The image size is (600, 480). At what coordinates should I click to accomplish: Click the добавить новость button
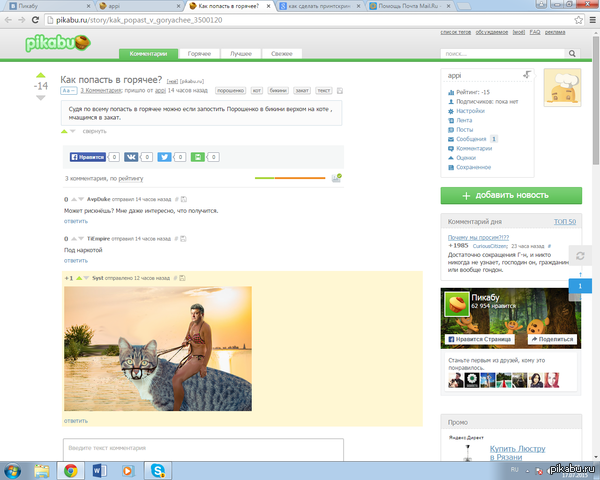tap(511, 195)
